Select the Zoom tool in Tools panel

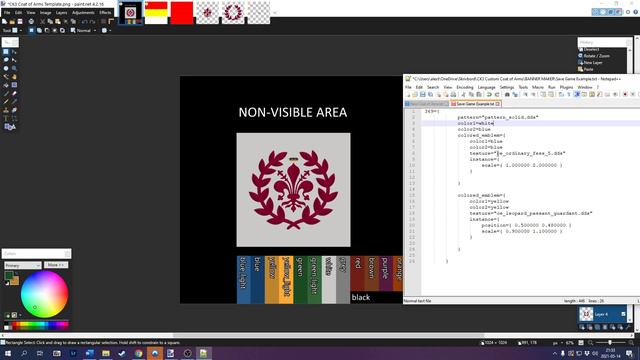(x=14, y=68)
